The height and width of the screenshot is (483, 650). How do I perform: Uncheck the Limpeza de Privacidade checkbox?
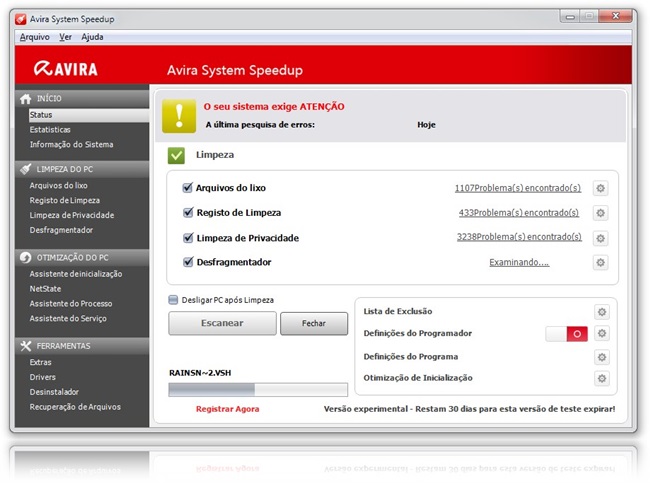(188, 238)
